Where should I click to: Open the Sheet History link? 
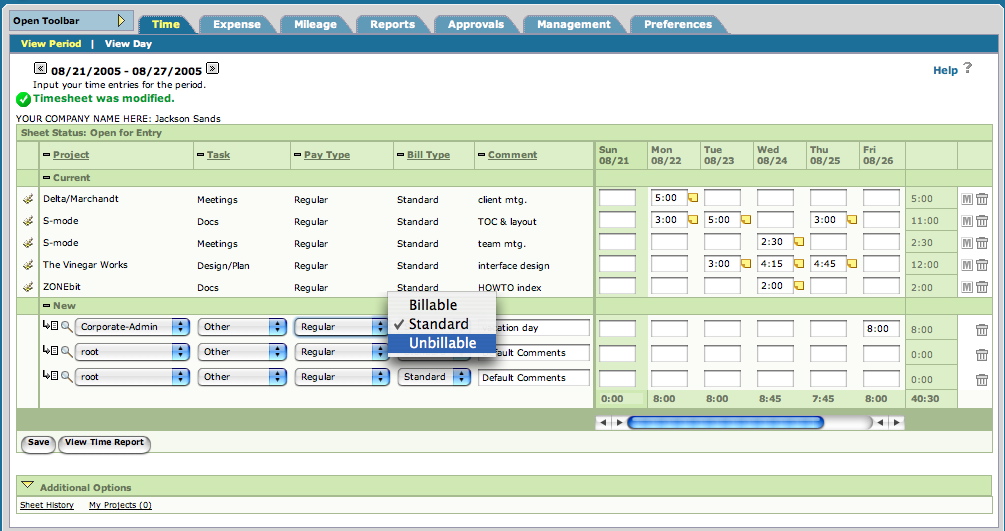(47, 505)
